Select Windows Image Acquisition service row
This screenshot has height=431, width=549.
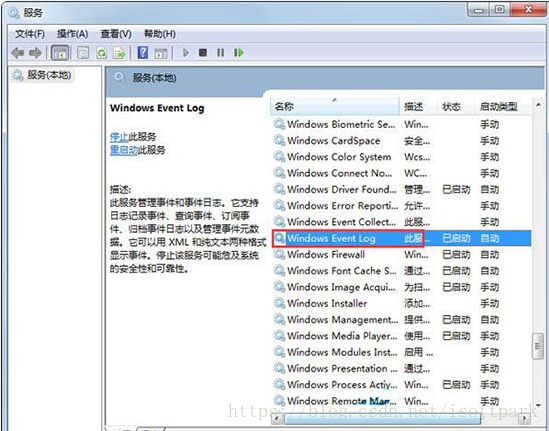point(402,287)
